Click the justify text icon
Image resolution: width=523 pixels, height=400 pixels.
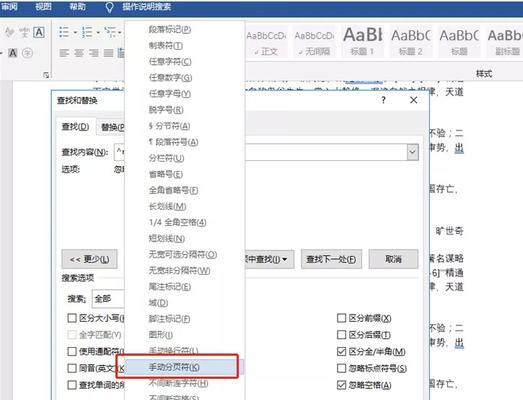(x=108, y=53)
